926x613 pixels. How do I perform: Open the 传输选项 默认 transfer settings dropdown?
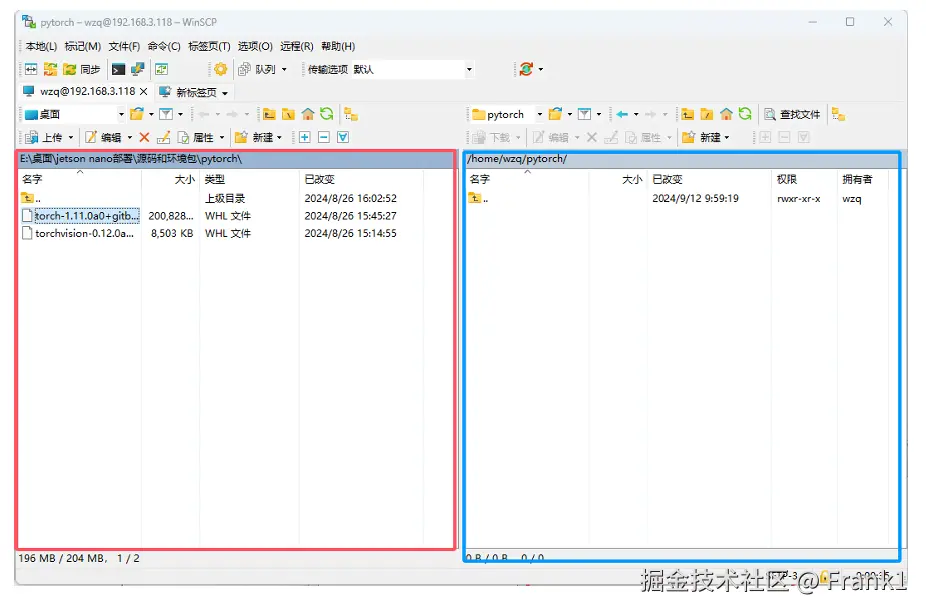[469, 70]
